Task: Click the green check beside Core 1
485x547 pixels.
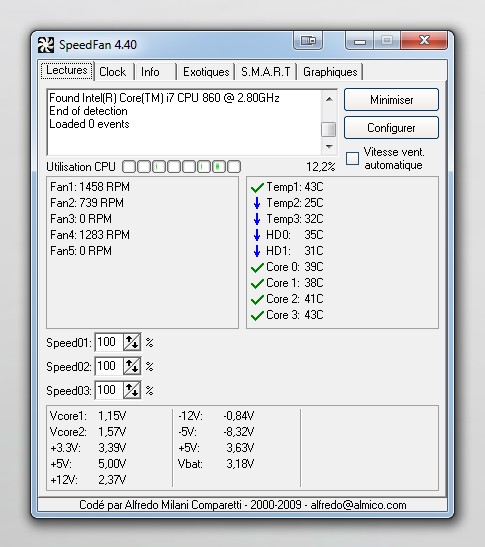Action: point(257,284)
